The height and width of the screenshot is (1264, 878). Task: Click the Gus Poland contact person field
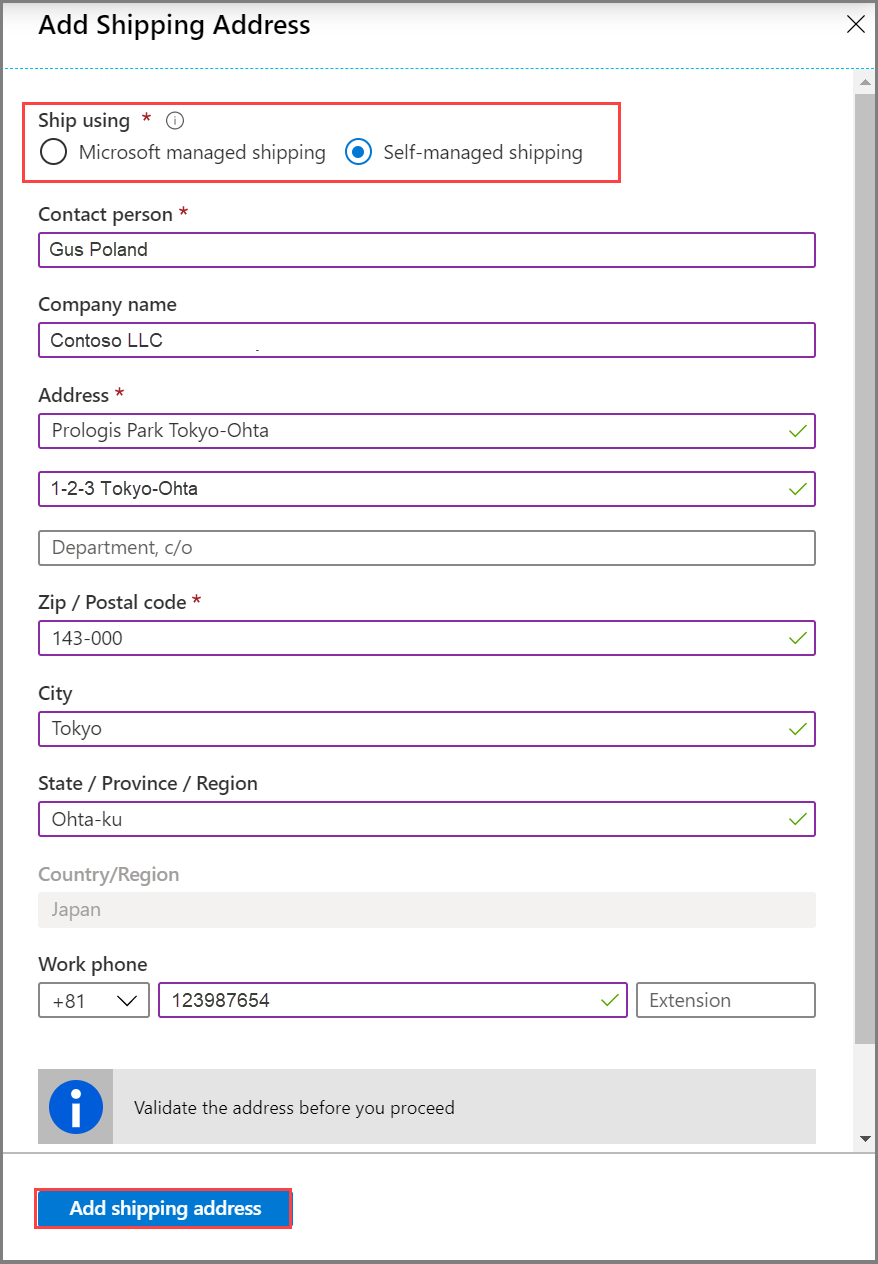[x=426, y=249]
